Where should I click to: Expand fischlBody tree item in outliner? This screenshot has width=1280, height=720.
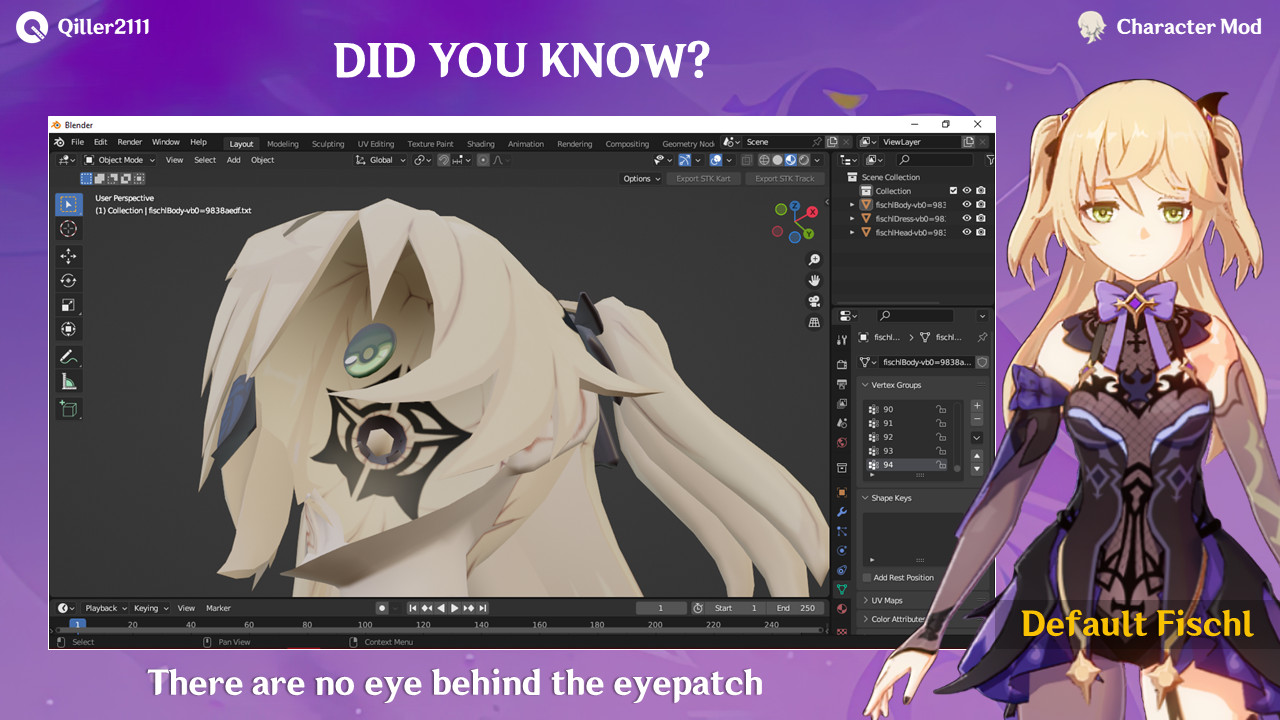852,204
